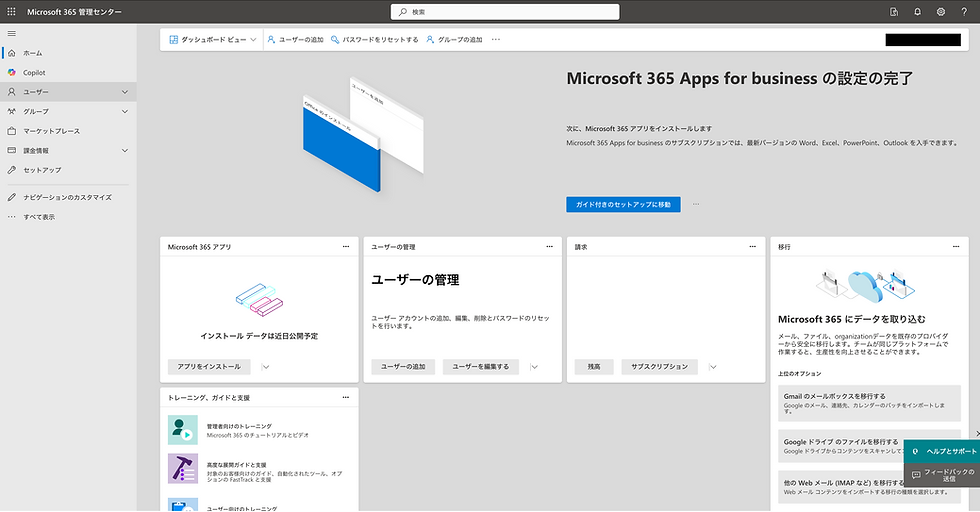
Task: Open 請求 card options ellipsis
Action: [752, 247]
